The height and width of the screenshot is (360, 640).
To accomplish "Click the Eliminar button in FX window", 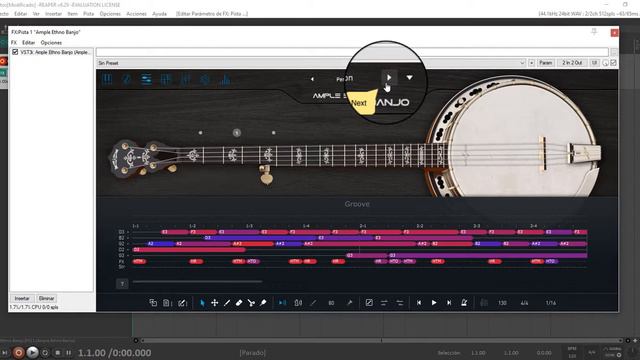I will pyautogui.click(x=46, y=298).
